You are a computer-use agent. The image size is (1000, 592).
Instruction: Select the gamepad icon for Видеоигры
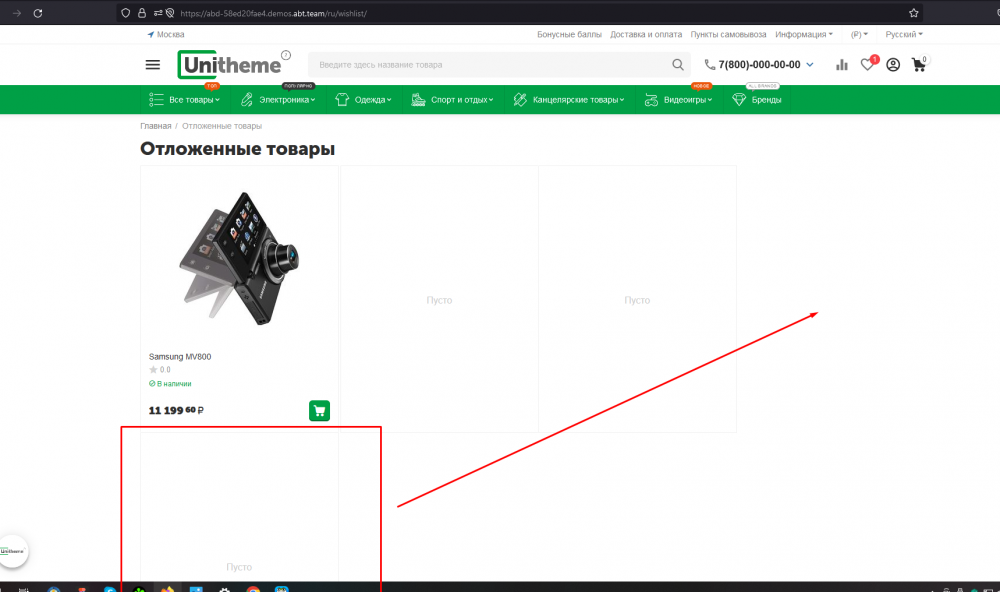[651, 99]
